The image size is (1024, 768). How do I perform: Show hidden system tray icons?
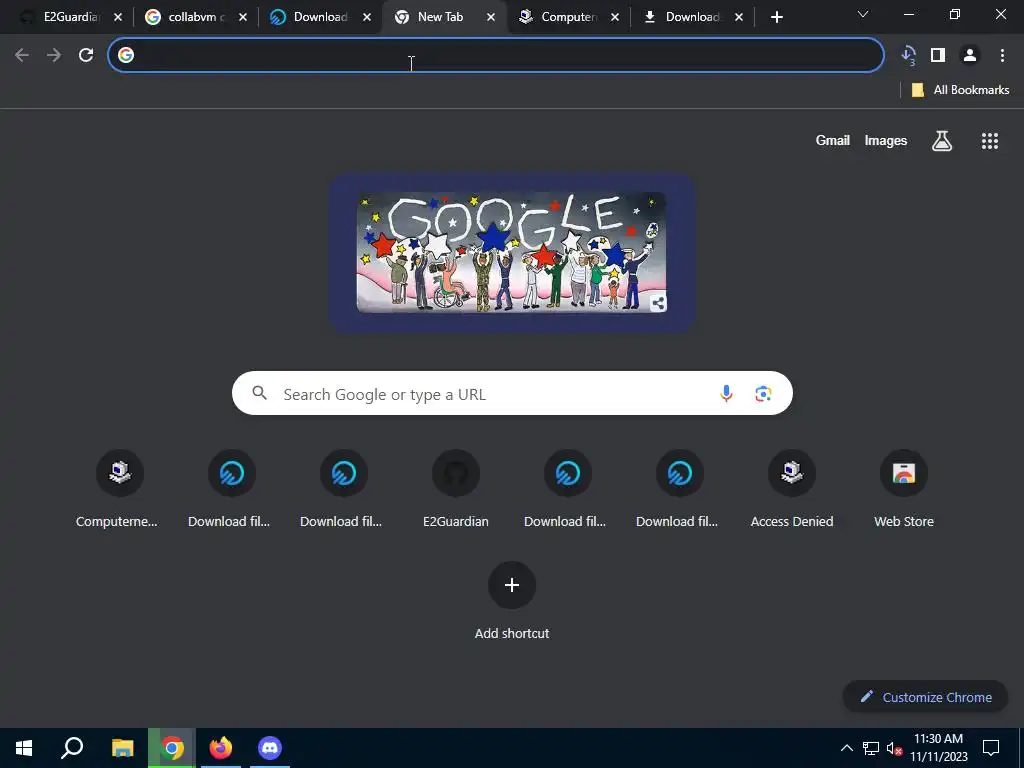coord(846,748)
